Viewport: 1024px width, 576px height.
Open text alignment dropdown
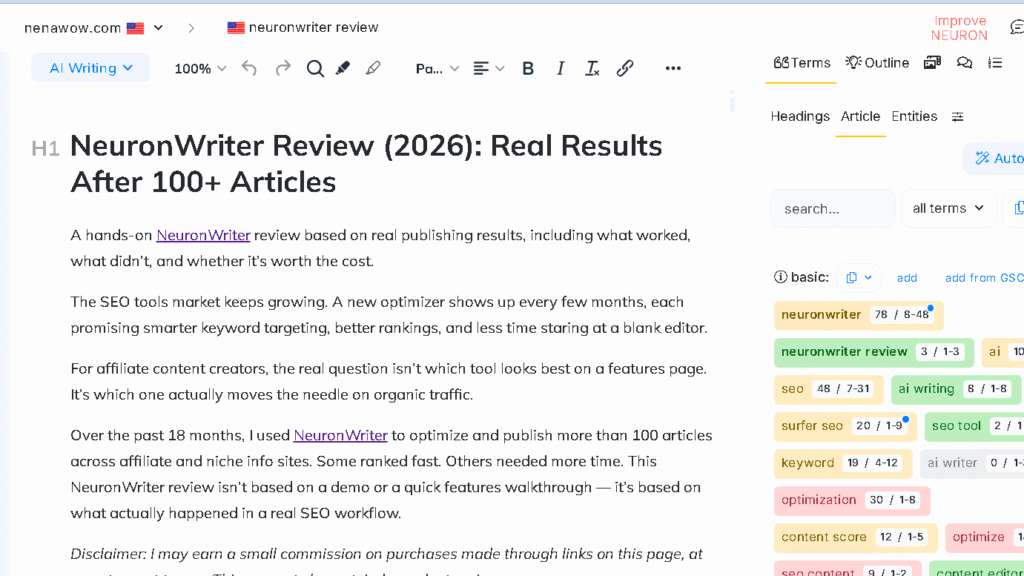[x=488, y=68]
